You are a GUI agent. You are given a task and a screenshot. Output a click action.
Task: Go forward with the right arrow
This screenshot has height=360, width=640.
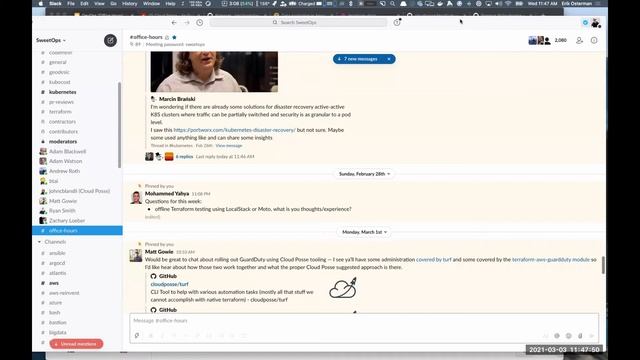[x=187, y=22]
